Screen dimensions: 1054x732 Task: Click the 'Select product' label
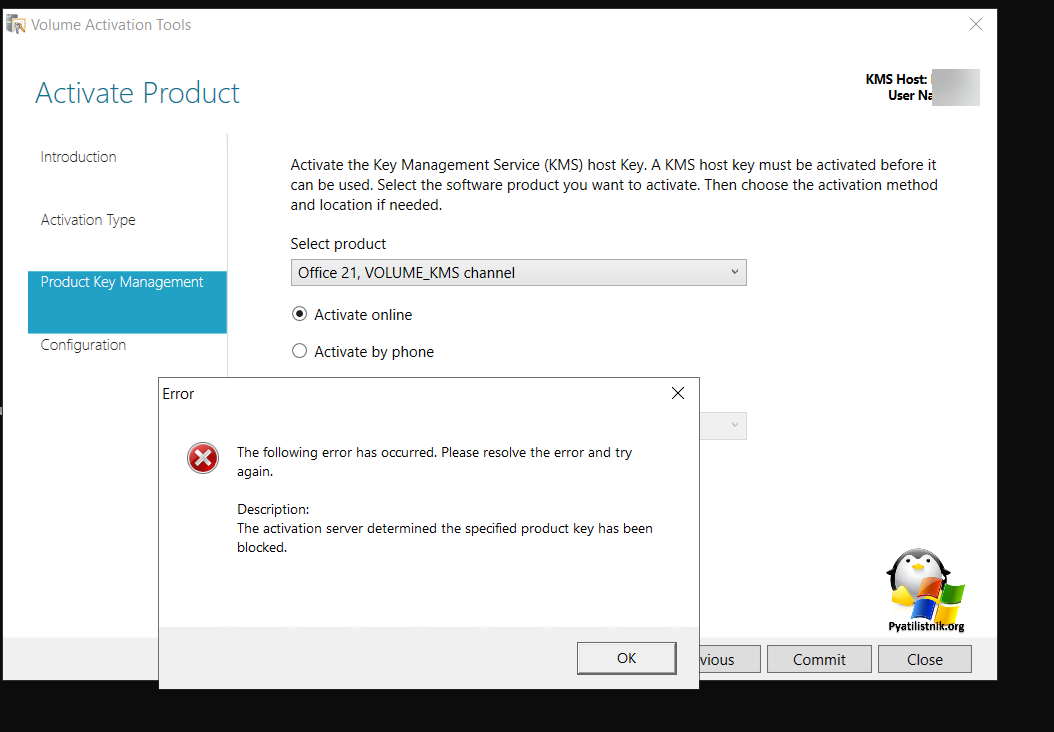tap(338, 243)
